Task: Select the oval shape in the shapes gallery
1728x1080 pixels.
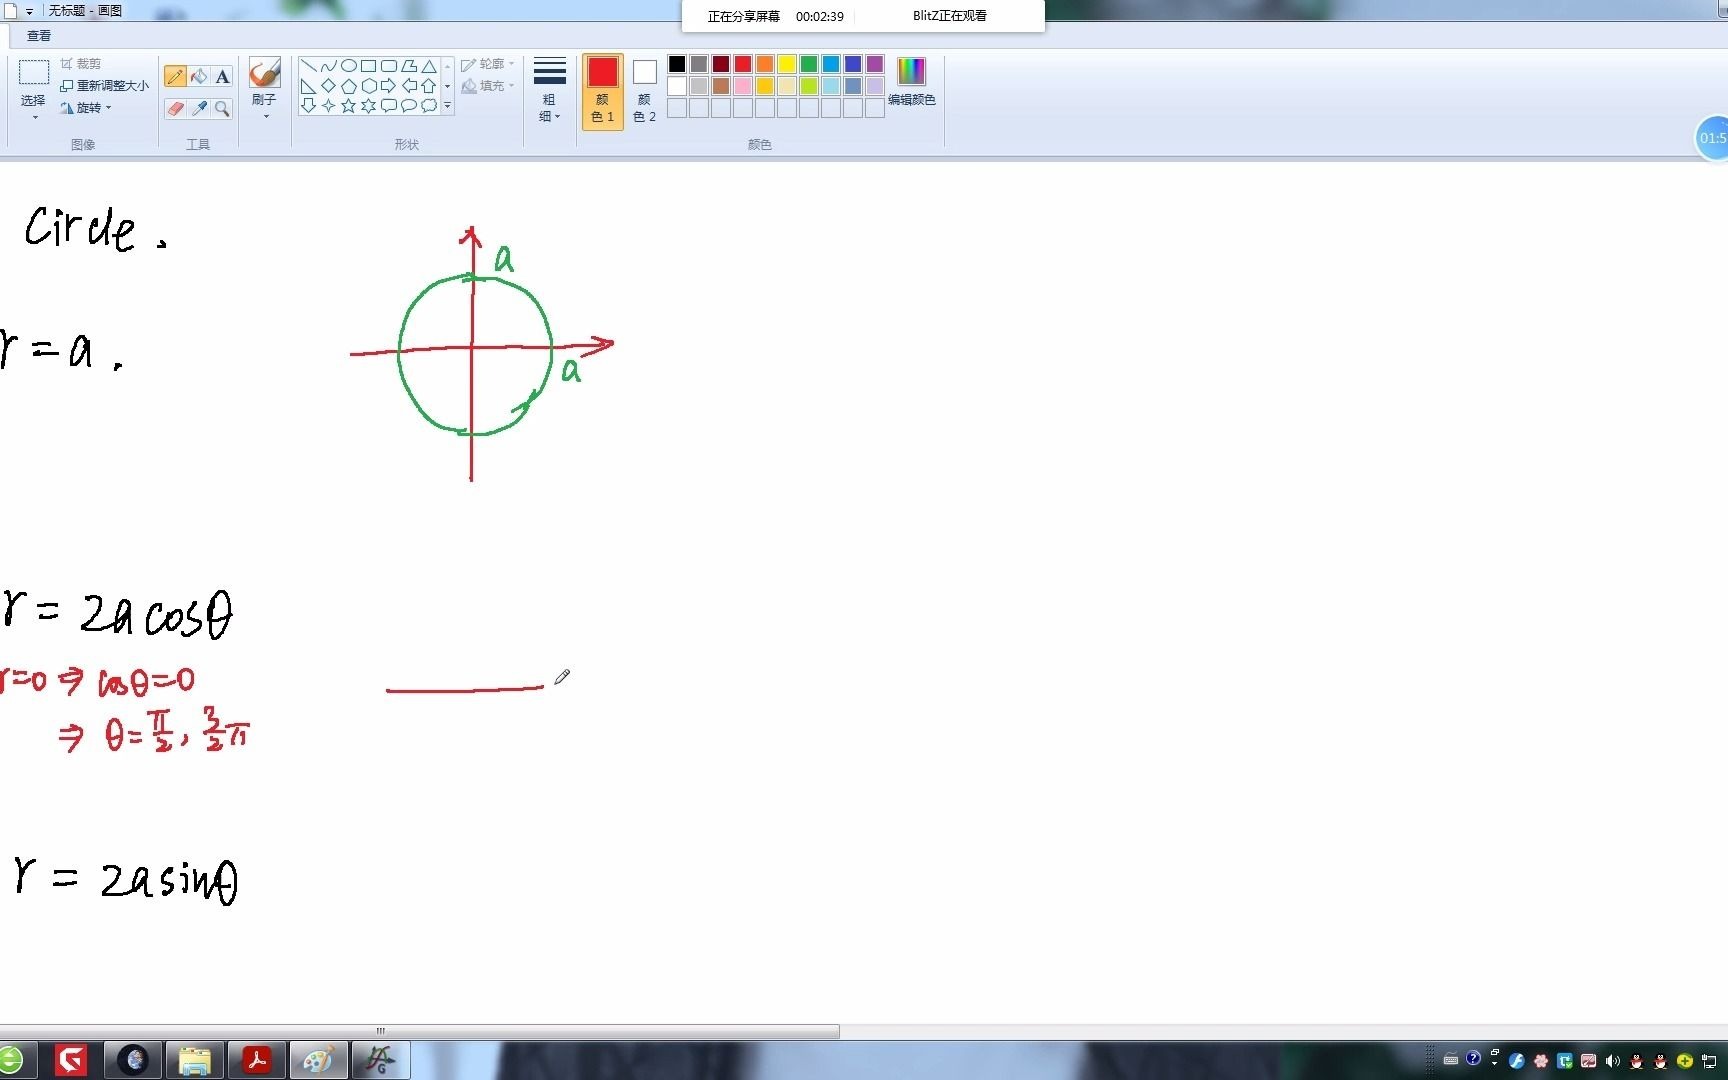Action: (x=351, y=64)
